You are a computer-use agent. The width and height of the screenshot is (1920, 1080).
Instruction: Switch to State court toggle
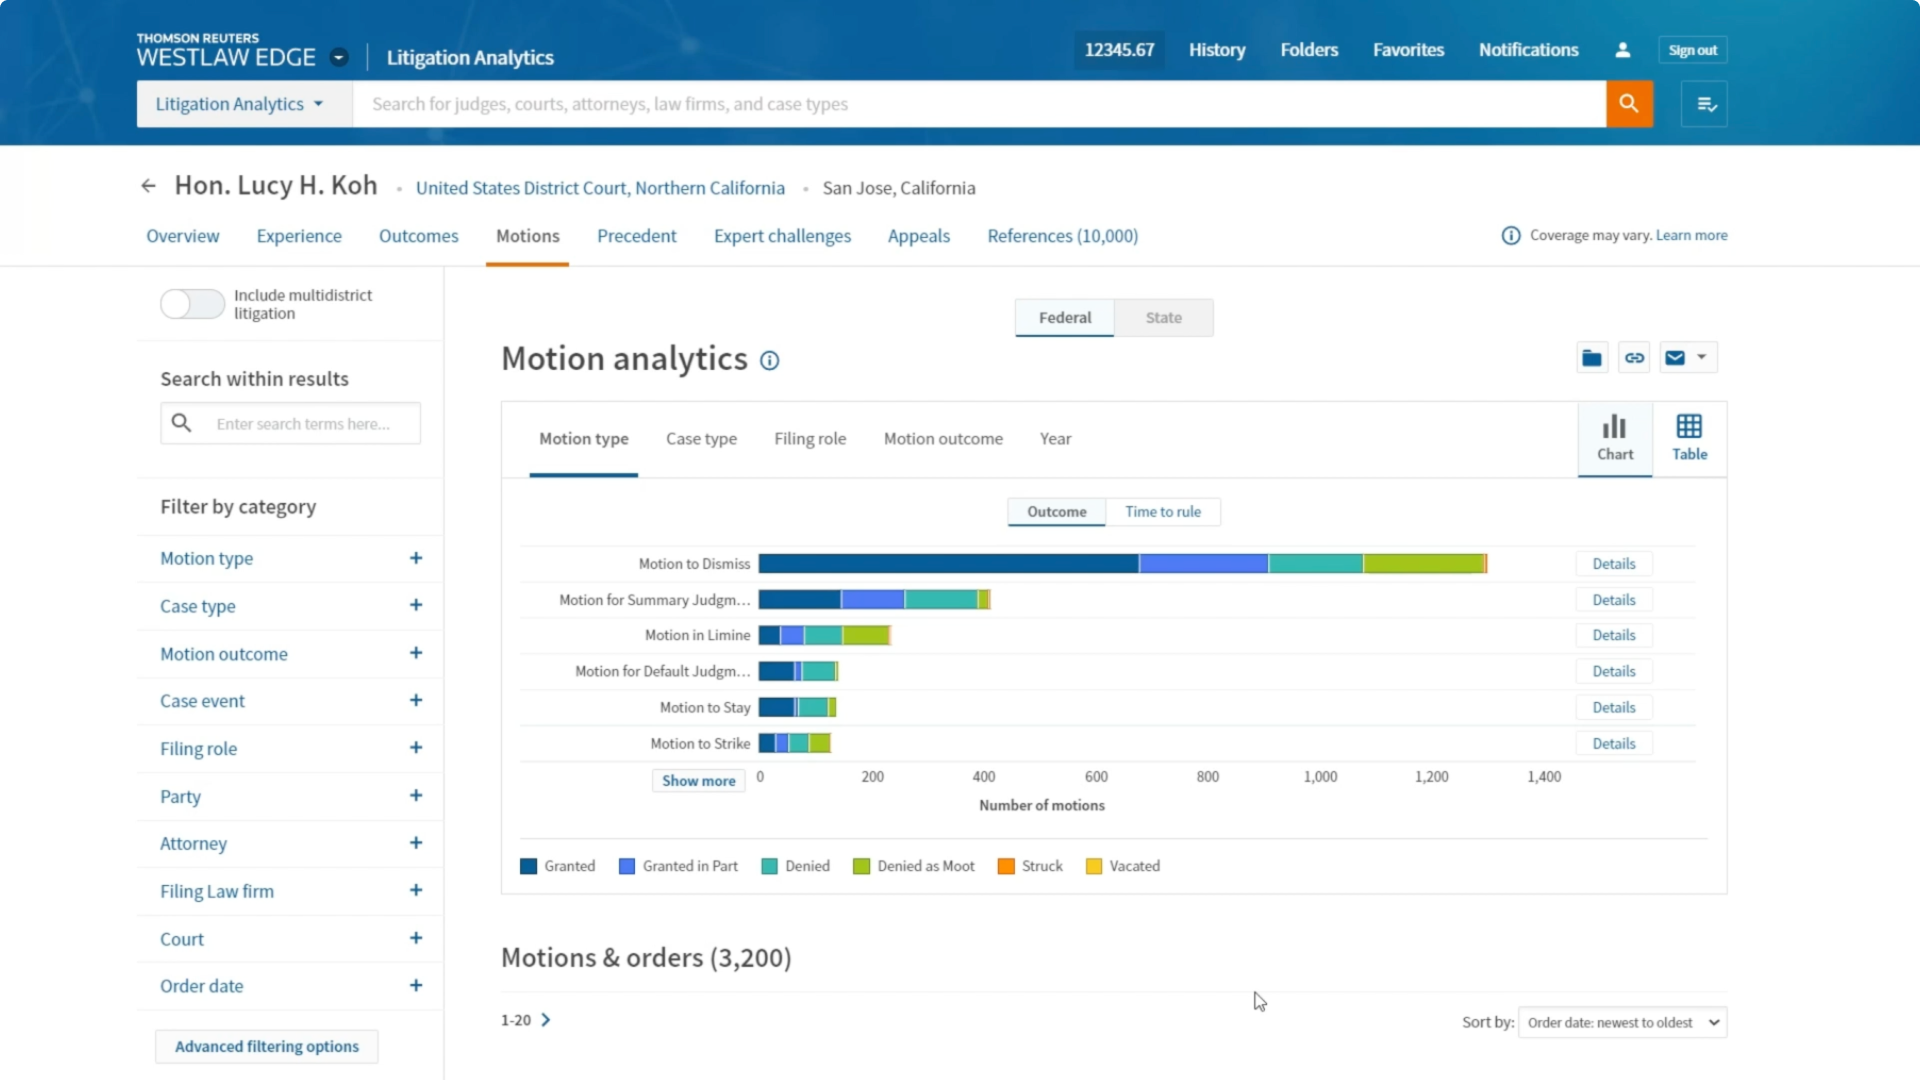click(x=1163, y=318)
